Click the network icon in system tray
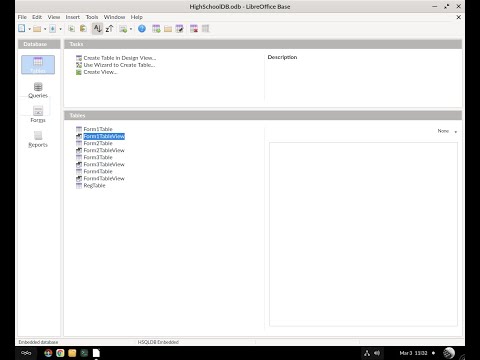Viewport: 480px width, 360px height. 367,353
